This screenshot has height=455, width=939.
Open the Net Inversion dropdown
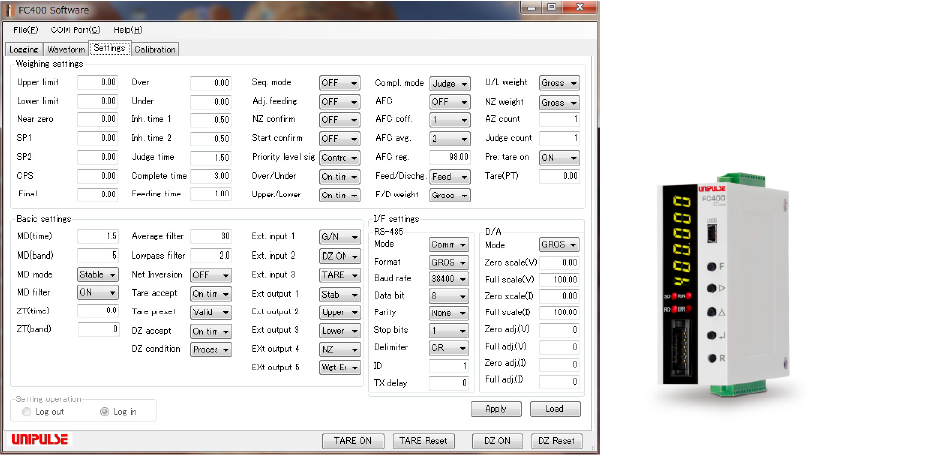pos(211,275)
